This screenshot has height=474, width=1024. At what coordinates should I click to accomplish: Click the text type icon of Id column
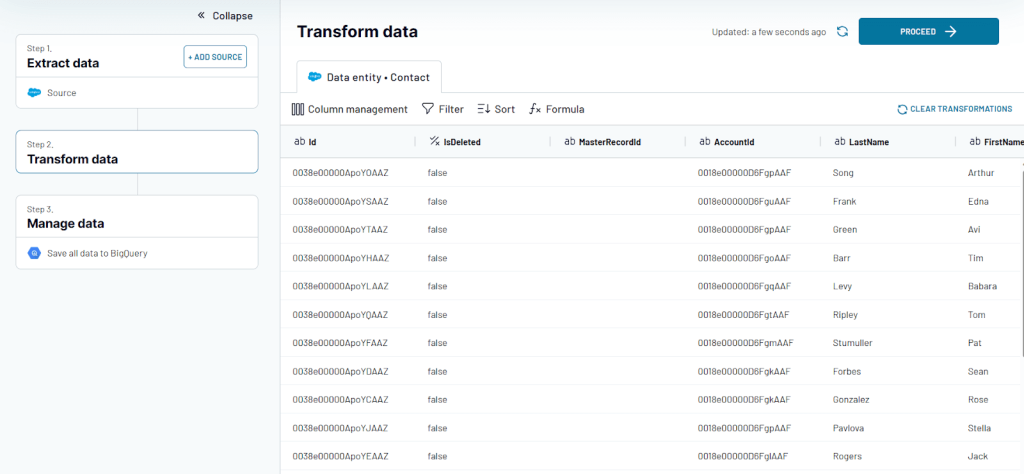coord(300,142)
